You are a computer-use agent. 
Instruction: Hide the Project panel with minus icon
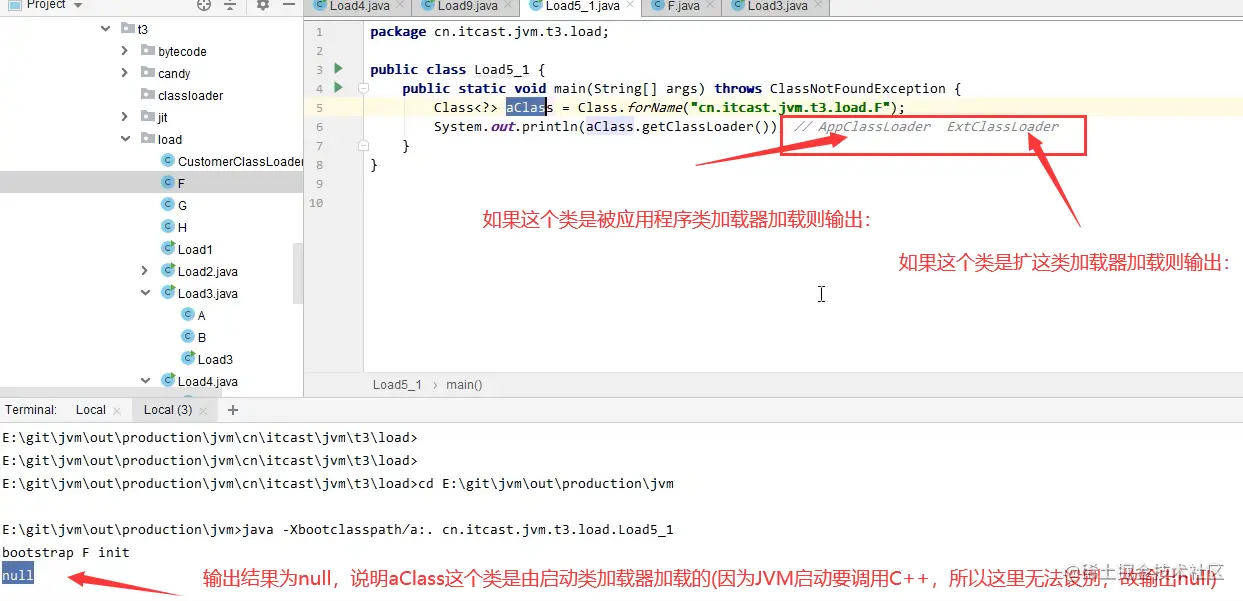pyautogui.click(x=289, y=5)
